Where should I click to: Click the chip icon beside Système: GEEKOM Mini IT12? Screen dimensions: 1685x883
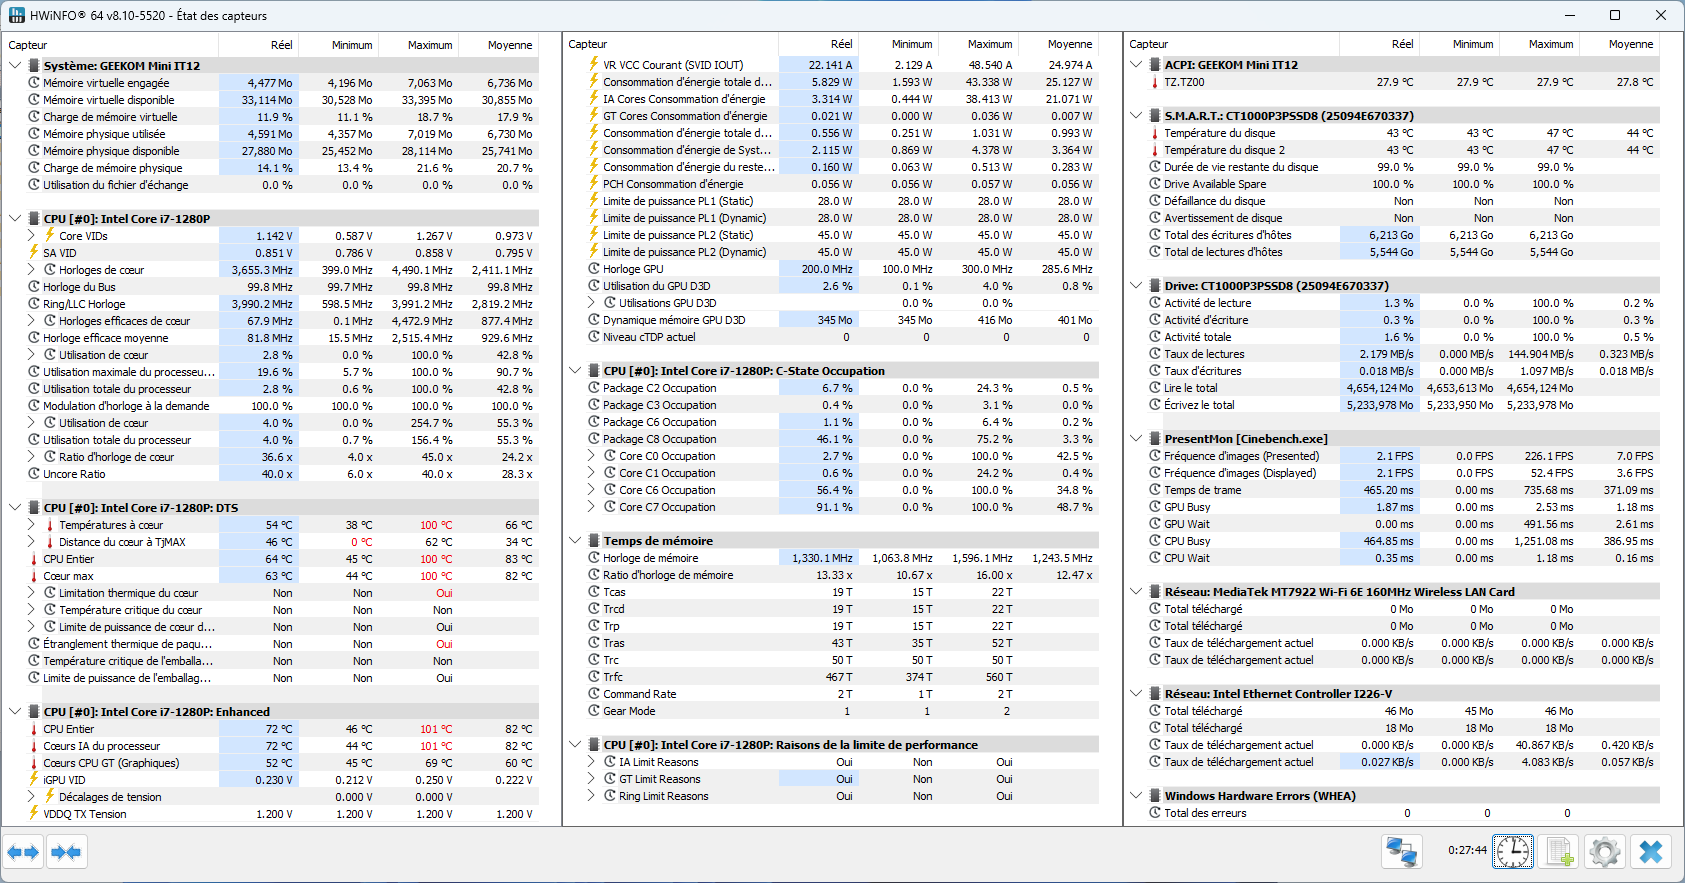pos(34,66)
